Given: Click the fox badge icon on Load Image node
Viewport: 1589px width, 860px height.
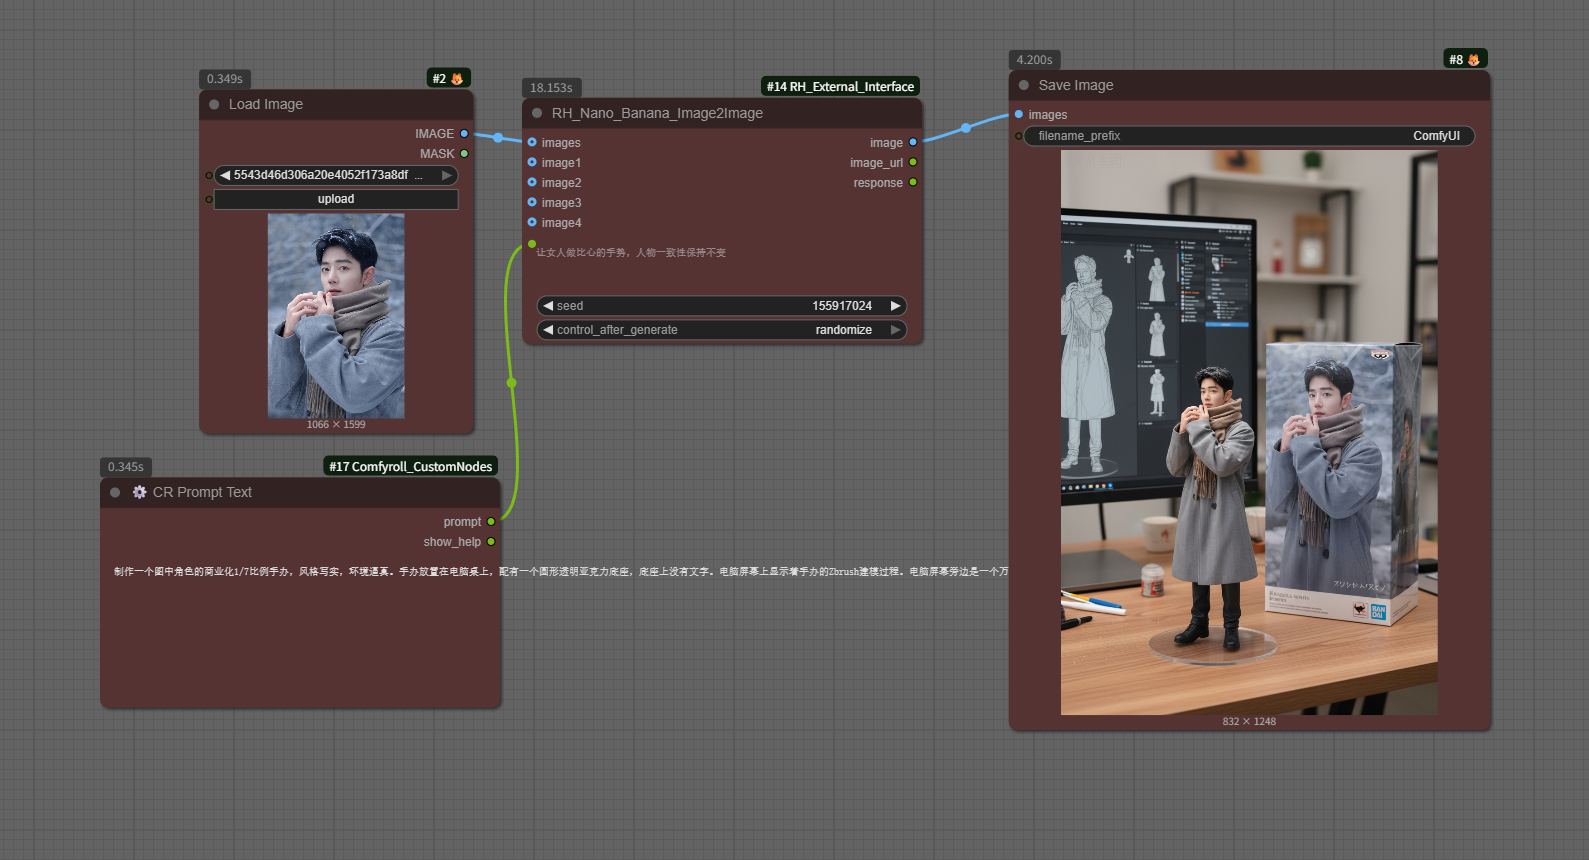Looking at the screenshot, I should tap(457, 79).
